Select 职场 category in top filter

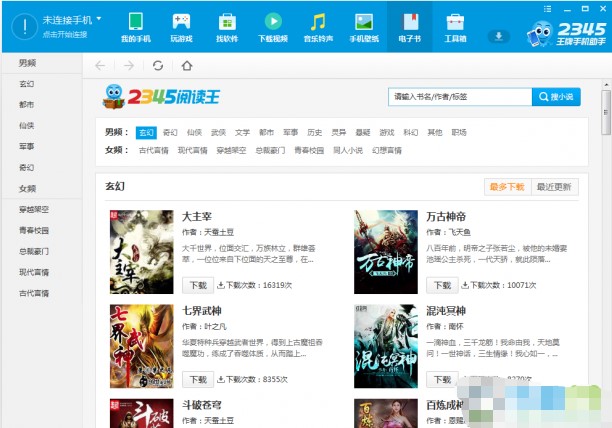[x=459, y=133]
